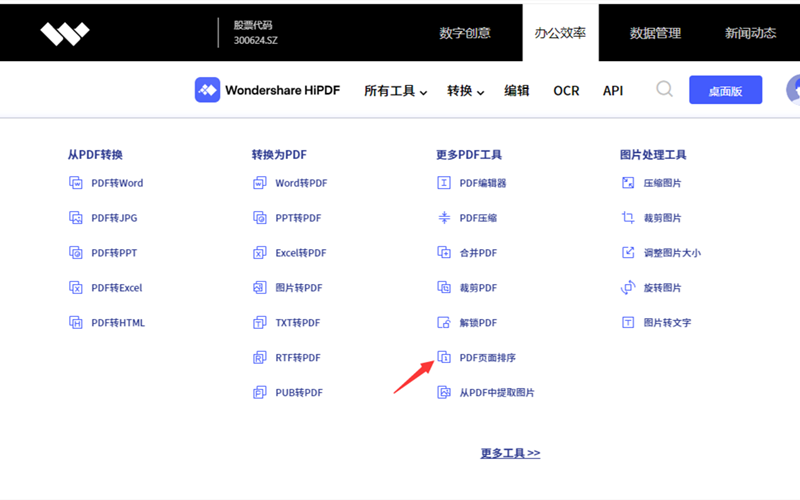This screenshot has height=500, width=800.
Task: Click the Wondershare logo in header
Action: (x=65, y=33)
